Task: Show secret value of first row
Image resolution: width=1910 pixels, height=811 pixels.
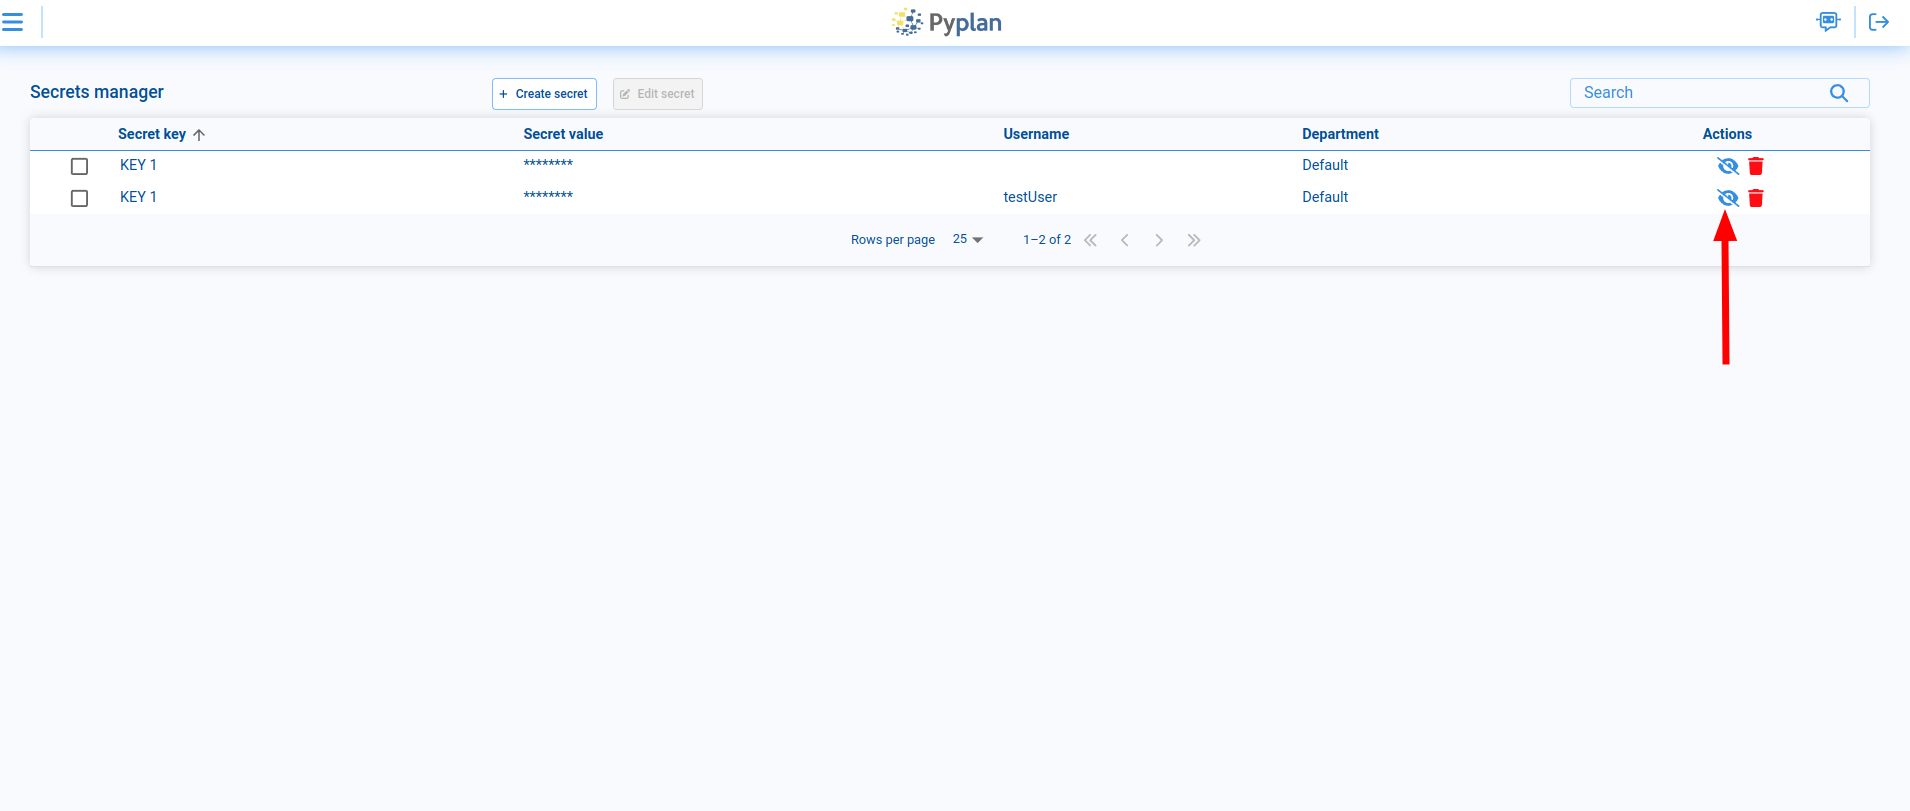Action: (x=1727, y=166)
